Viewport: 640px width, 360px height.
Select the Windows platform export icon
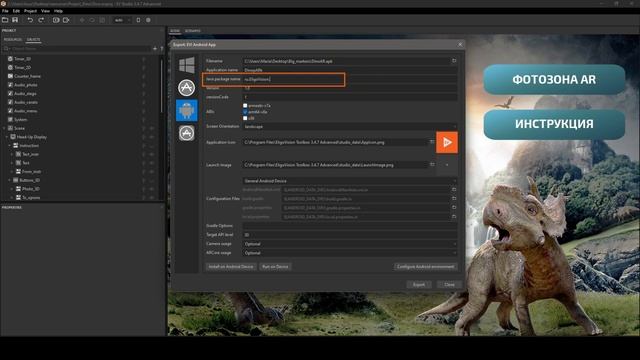[187, 65]
